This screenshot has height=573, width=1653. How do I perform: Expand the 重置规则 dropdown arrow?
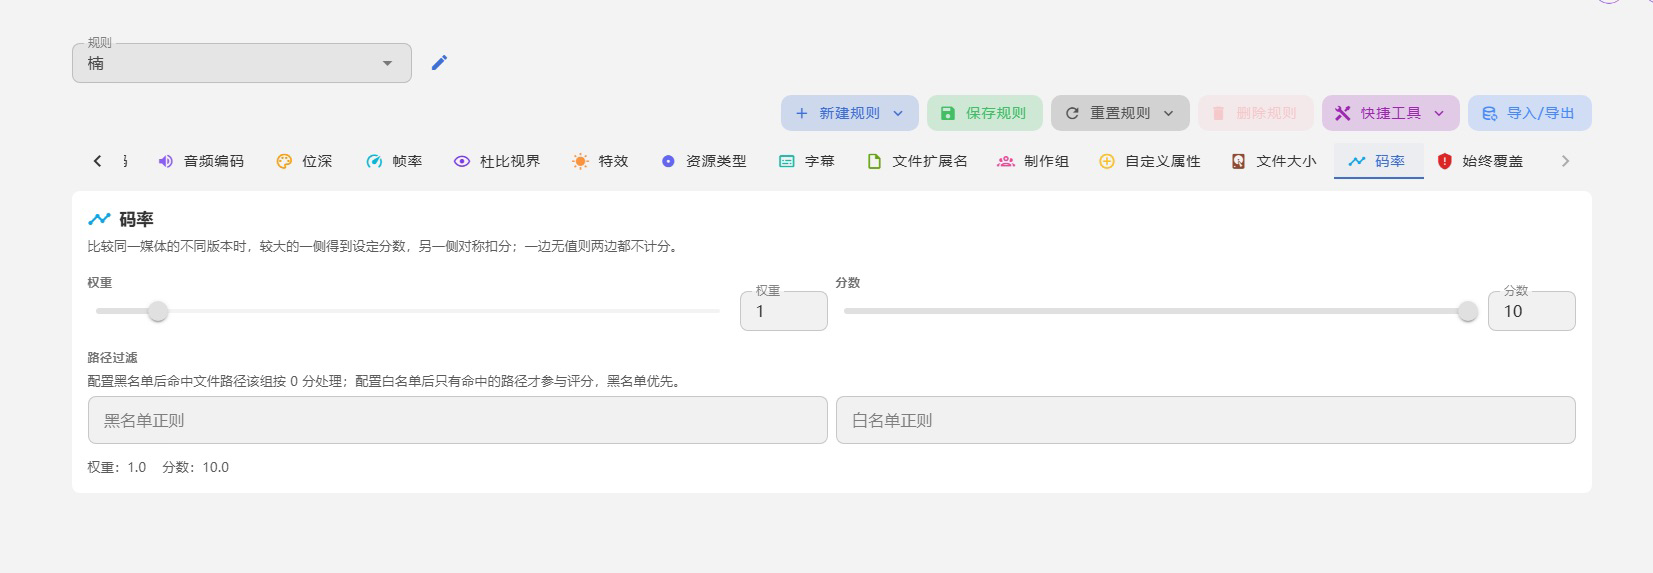(1168, 113)
